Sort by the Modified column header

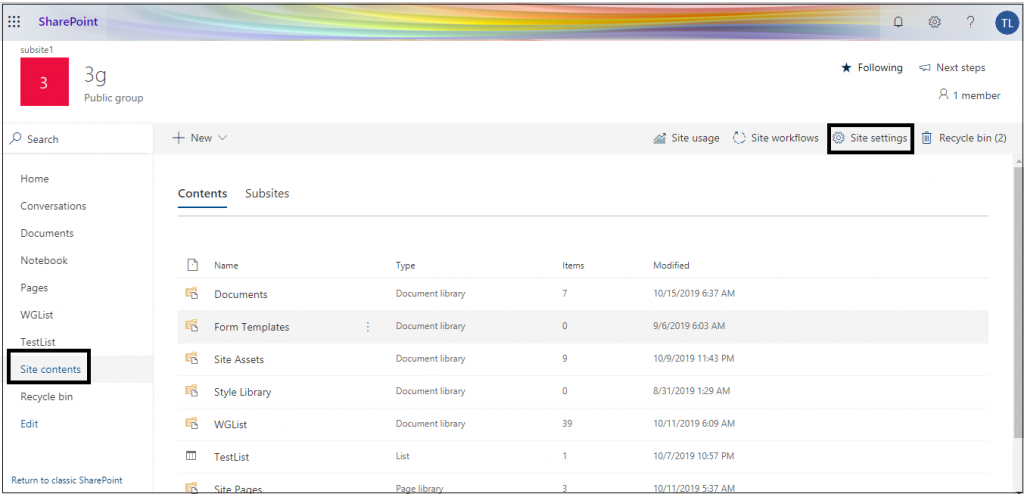(x=671, y=265)
